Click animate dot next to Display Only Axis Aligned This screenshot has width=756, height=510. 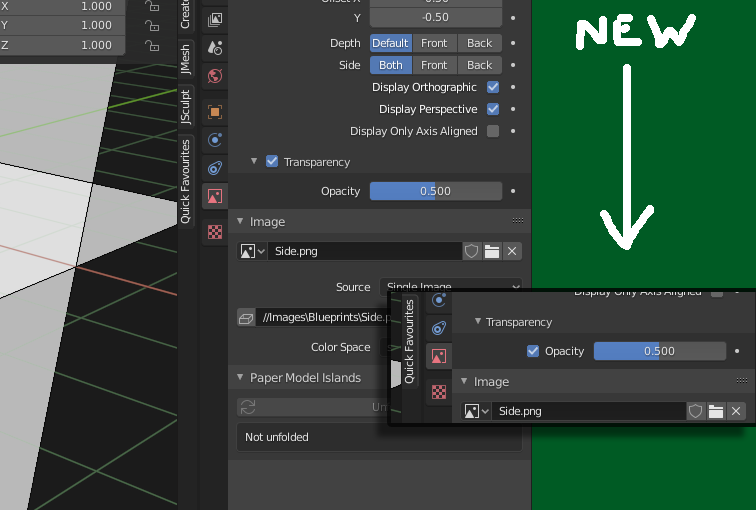[x=513, y=131]
